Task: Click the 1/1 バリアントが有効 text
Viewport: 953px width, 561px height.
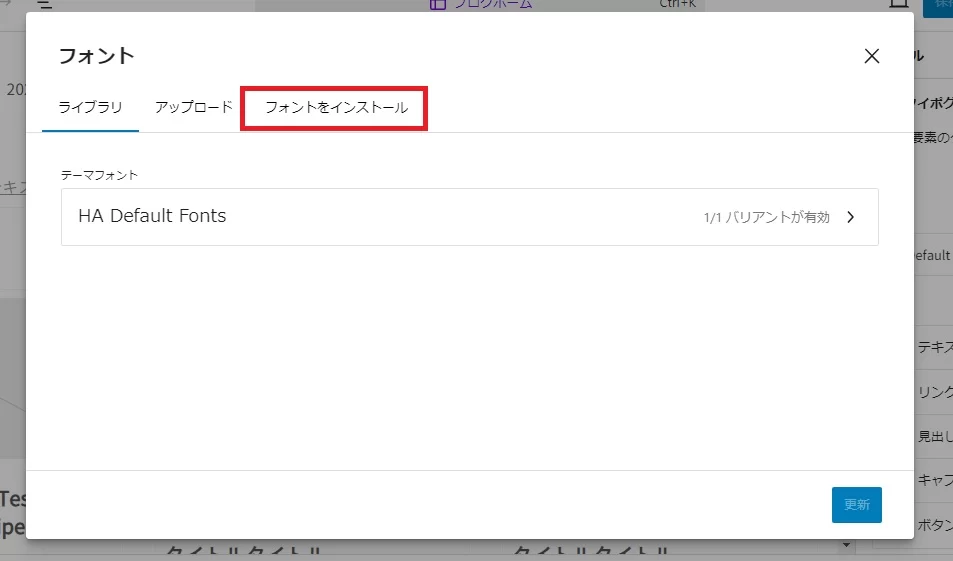Action: pos(766,217)
